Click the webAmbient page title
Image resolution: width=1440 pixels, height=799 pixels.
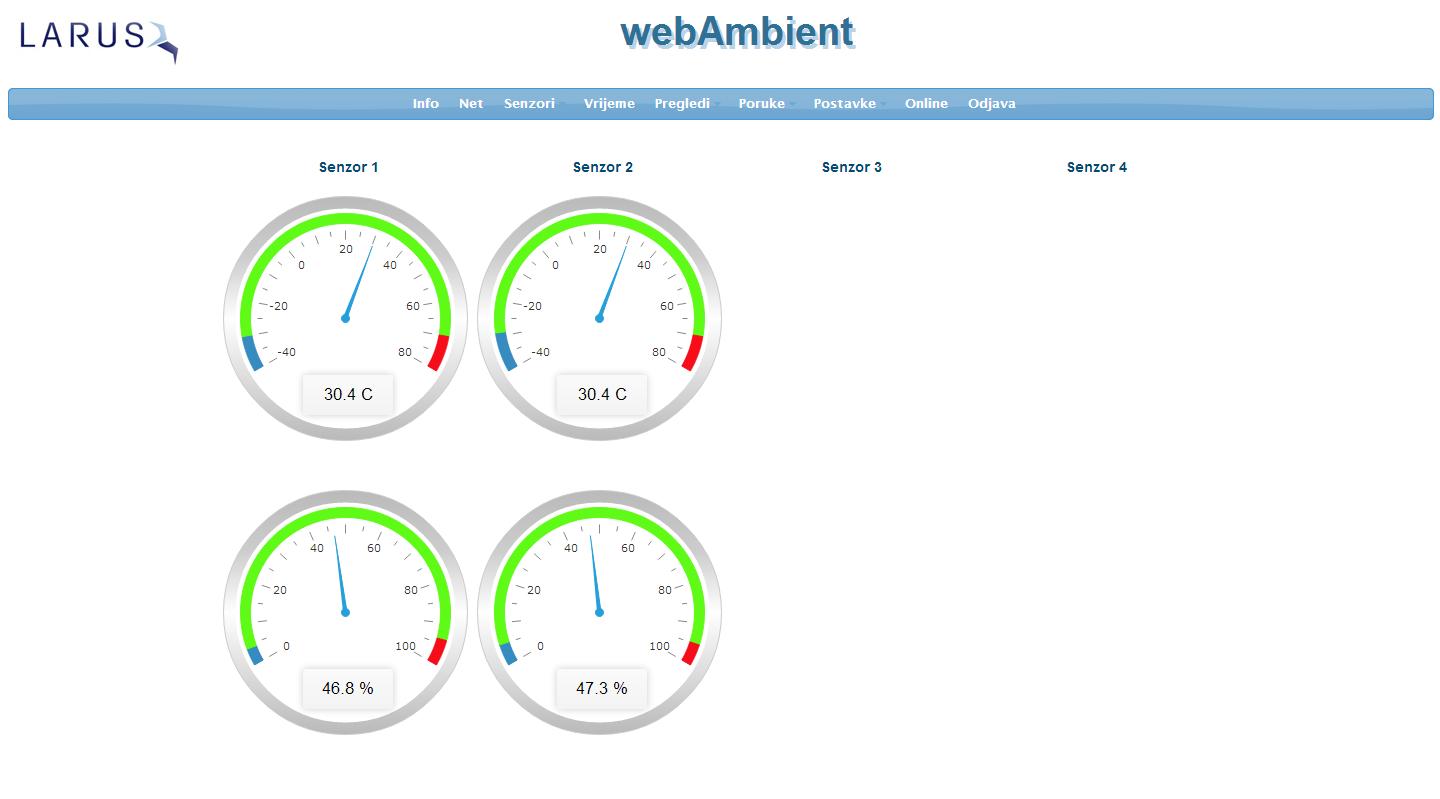pyautogui.click(x=737, y=32)
